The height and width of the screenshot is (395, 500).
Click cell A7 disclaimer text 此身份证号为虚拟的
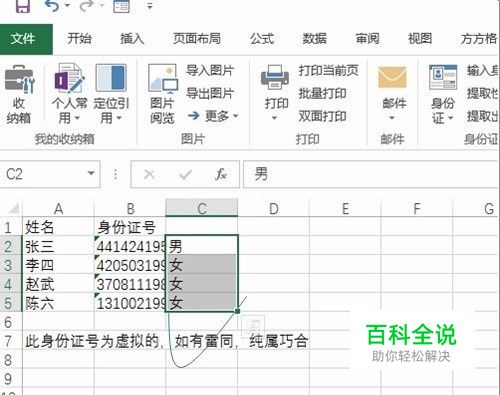click(93, 341)
